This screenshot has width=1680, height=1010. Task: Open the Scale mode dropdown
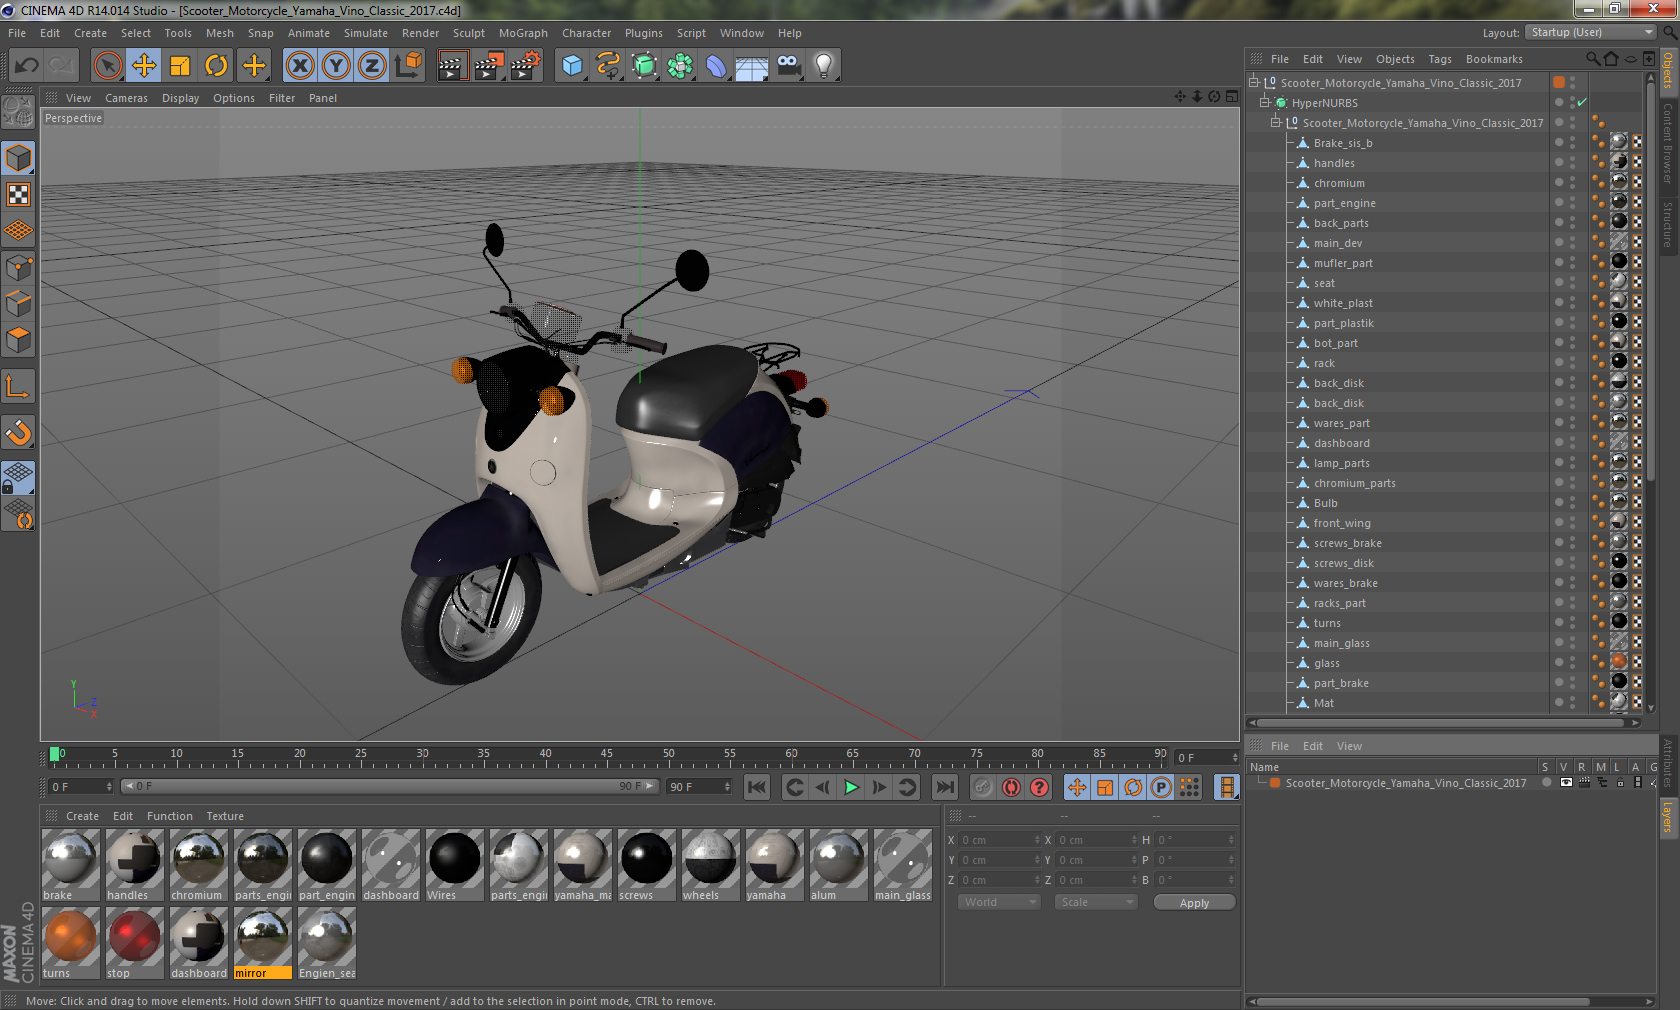[1096, 902]
